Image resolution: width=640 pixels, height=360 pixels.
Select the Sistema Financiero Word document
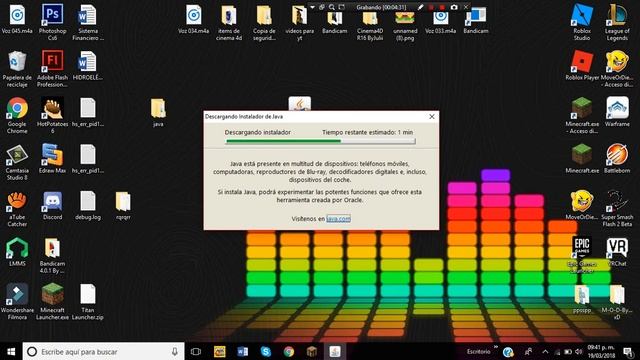88,21
